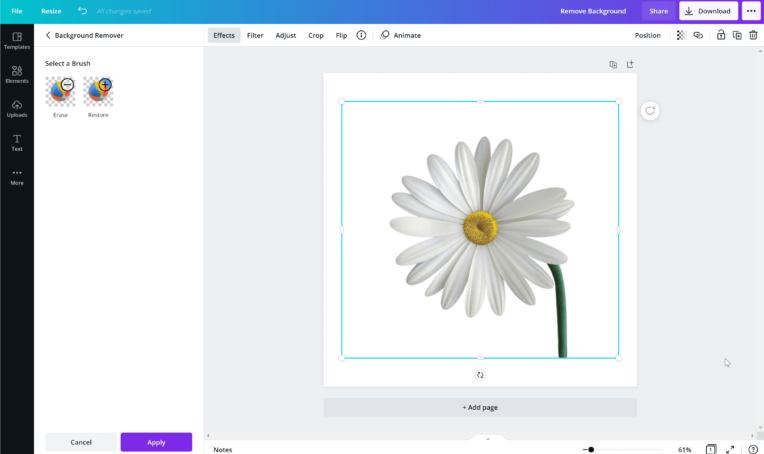764x454 pixels.
Task: Apply background remover changes
Action: 156,442
